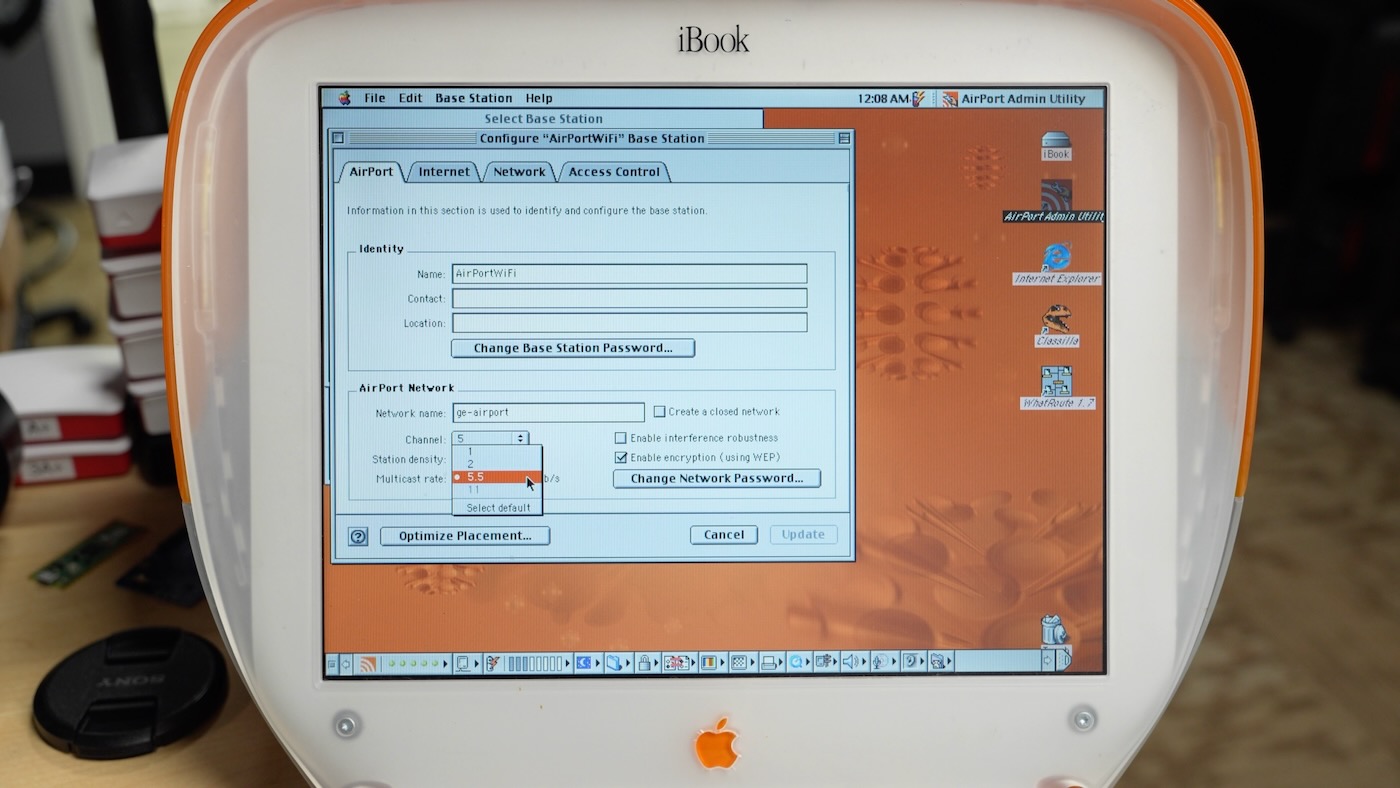This screenshot has width=1400, height=788.
Task: Switch to the Internet tab
Action: tap(444, 172)
